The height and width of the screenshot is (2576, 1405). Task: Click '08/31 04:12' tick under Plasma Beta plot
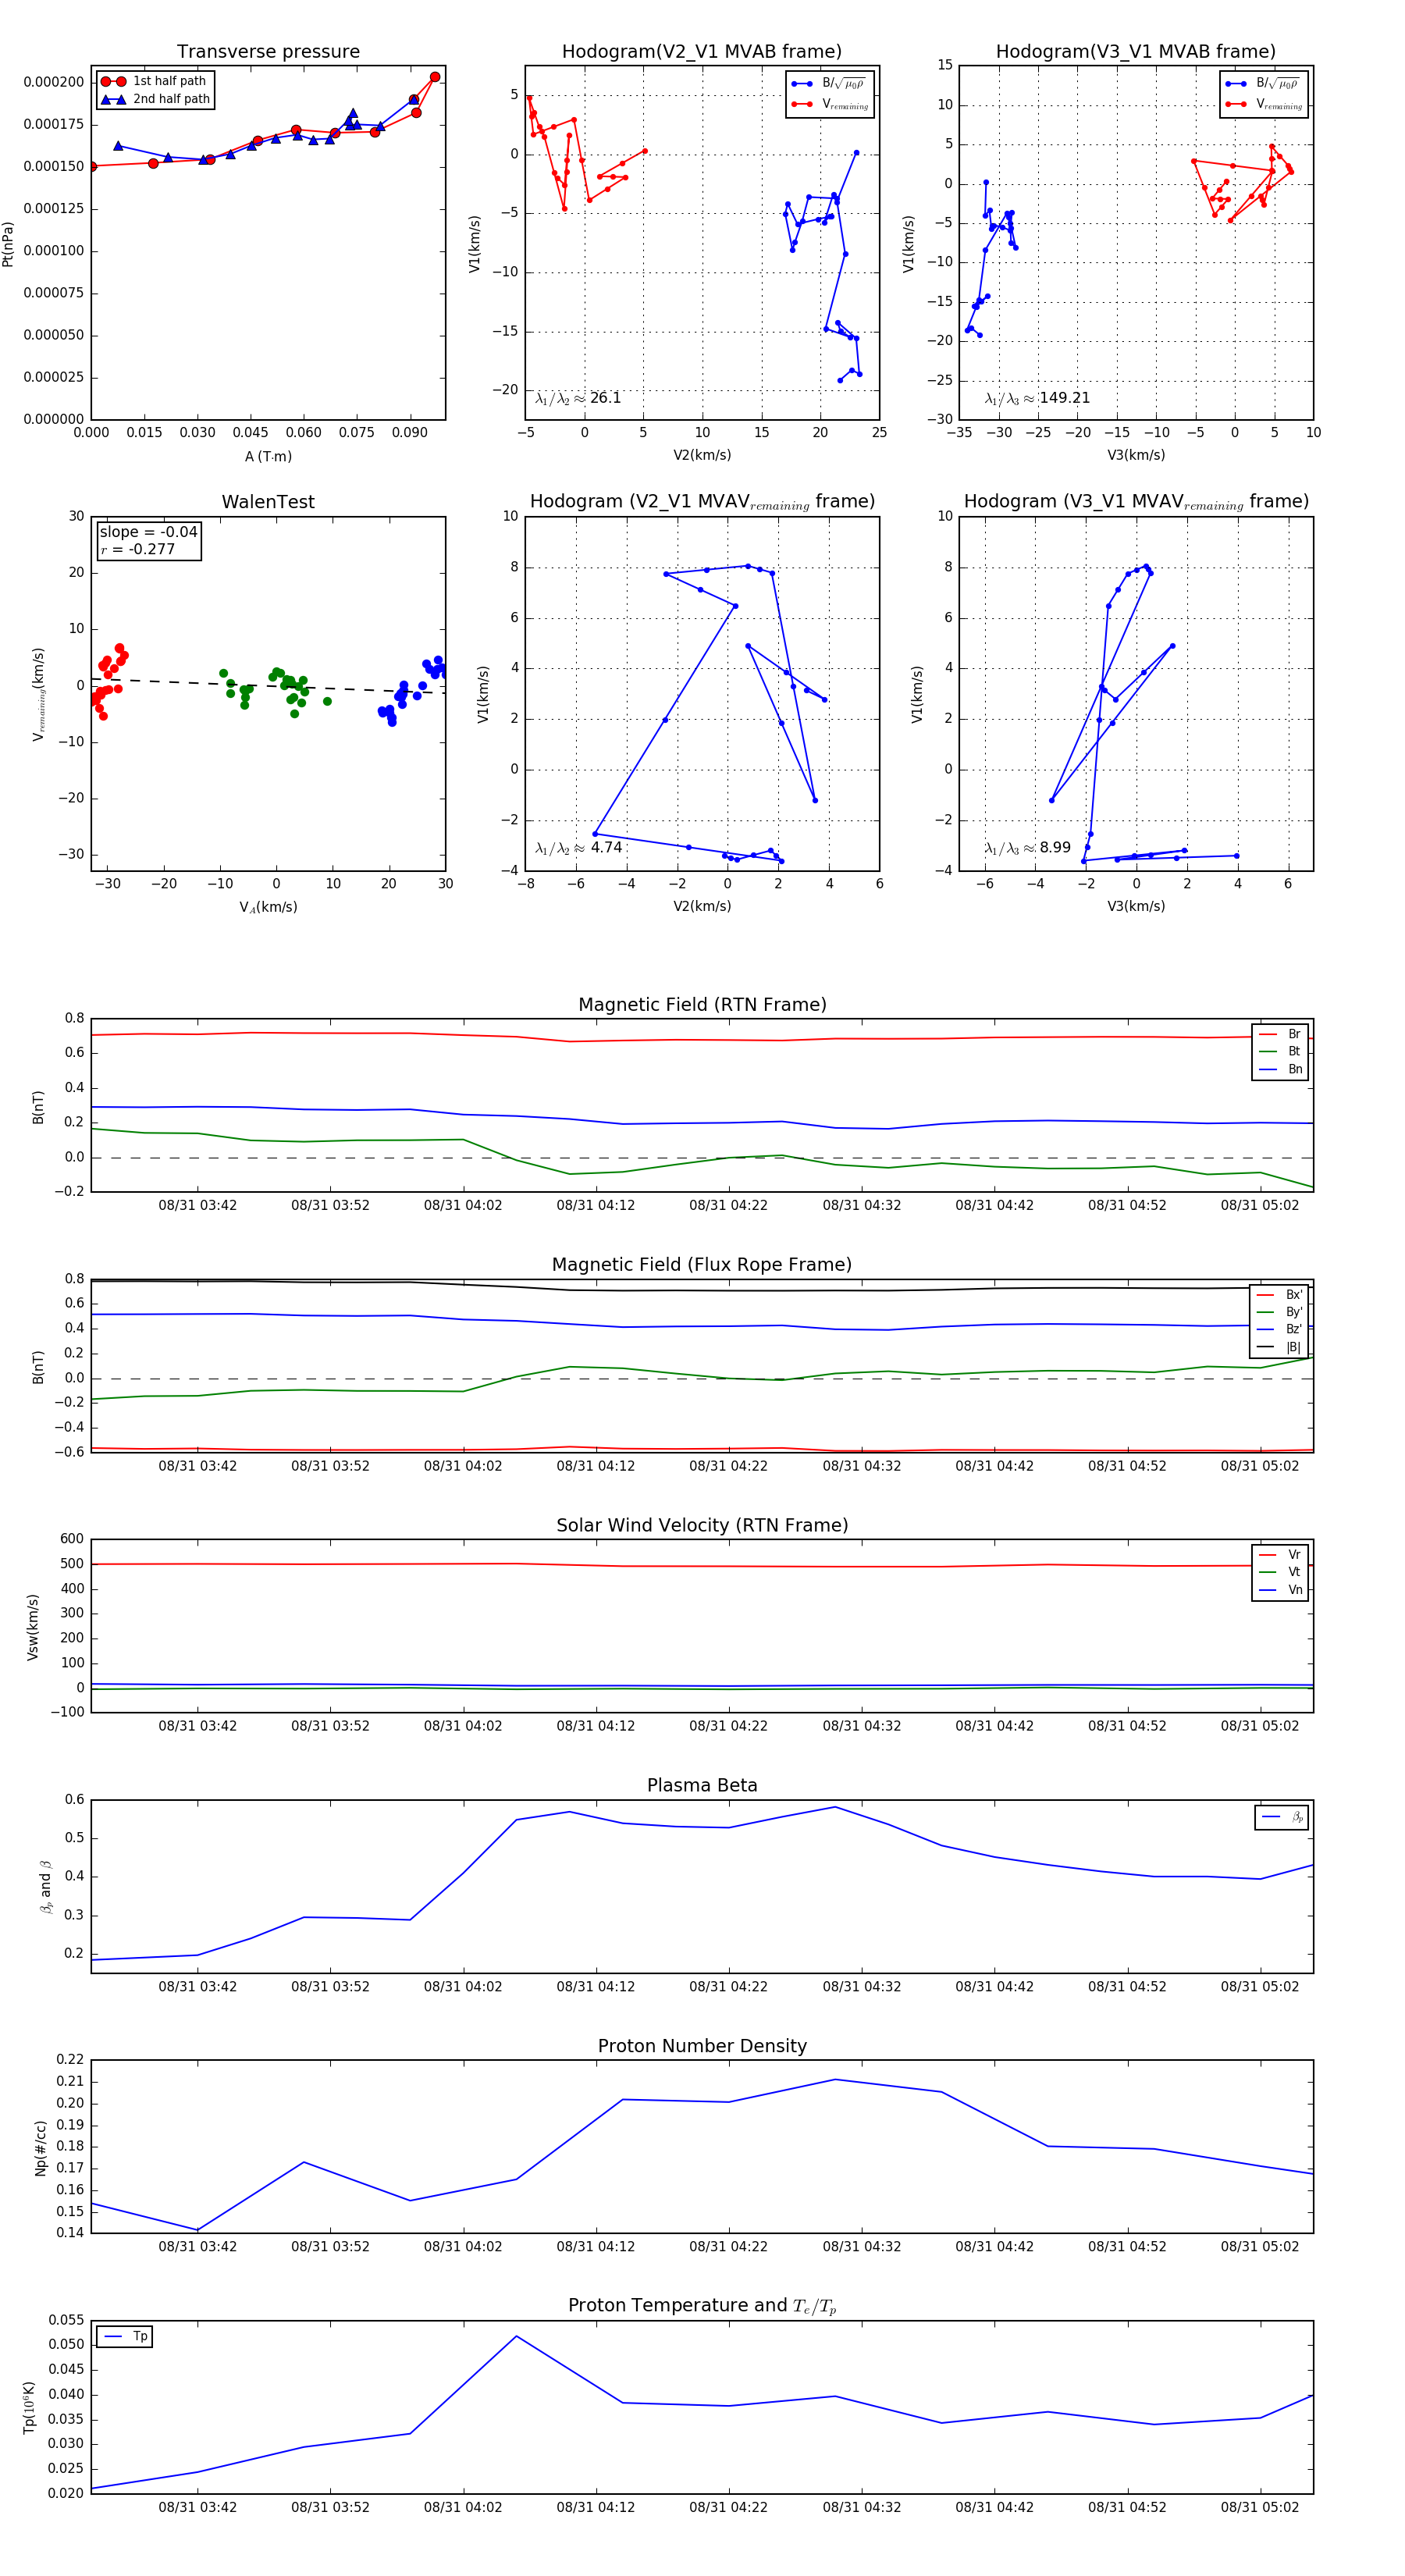tap(595, 1987)
